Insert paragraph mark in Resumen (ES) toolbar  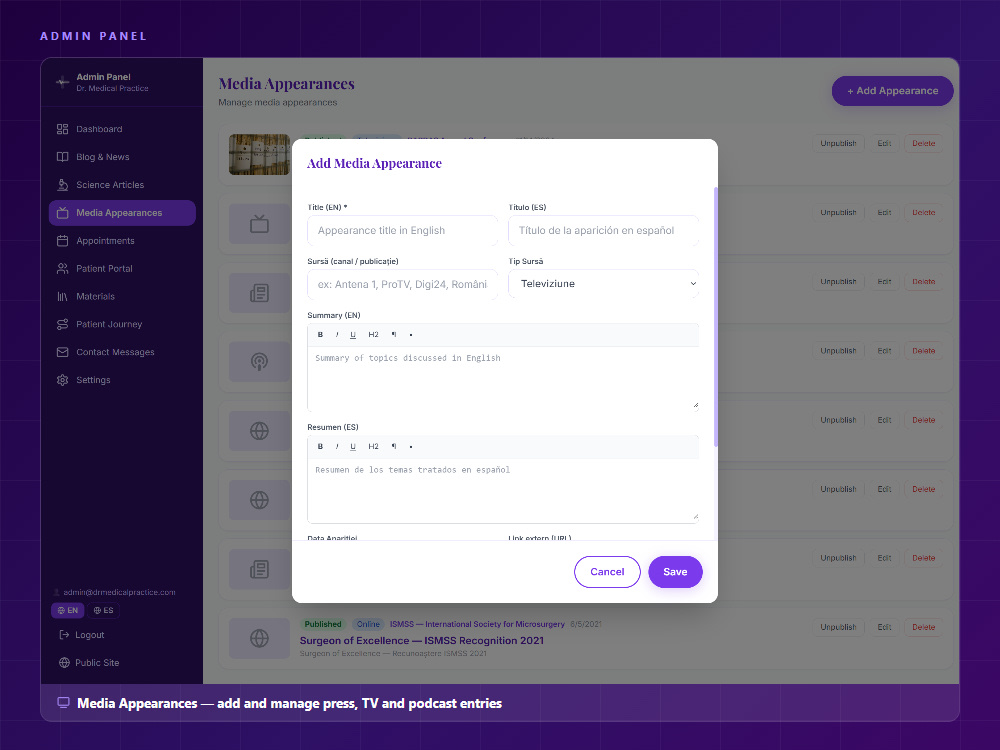pyautogui.click(x=393, y=446)
